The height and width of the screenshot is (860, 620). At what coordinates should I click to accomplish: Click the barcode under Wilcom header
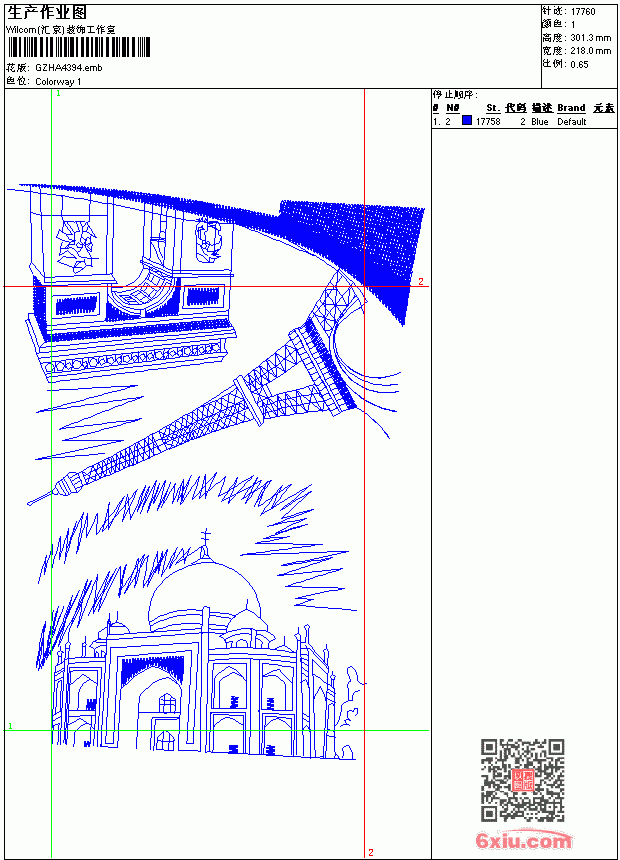click(78, 48)
